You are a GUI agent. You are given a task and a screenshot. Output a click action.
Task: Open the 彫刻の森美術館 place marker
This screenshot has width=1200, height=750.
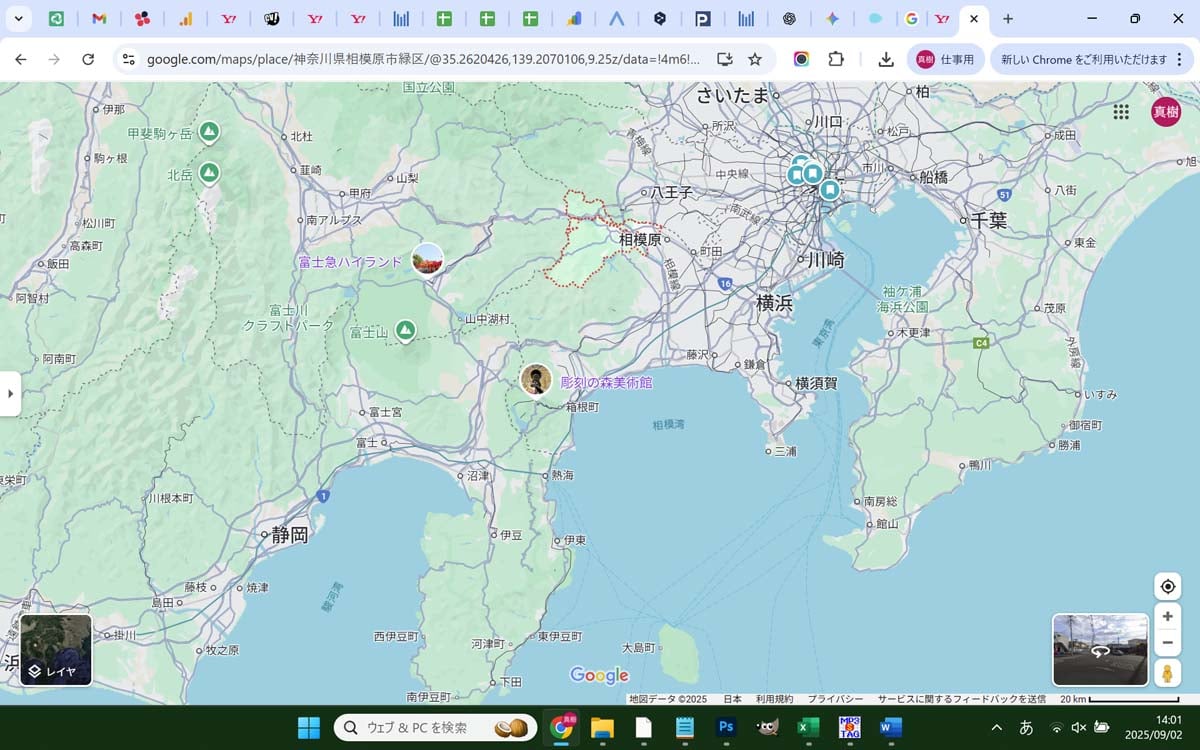click(536, 380)
